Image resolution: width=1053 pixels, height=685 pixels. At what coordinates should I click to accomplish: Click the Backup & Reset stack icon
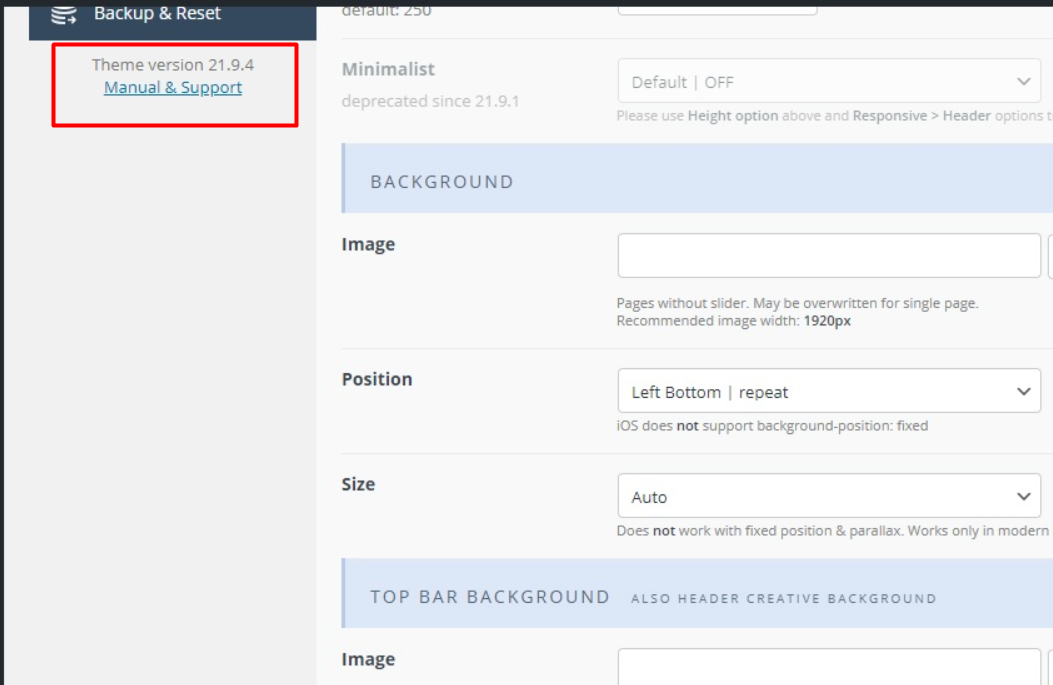[x=64, y=14]
